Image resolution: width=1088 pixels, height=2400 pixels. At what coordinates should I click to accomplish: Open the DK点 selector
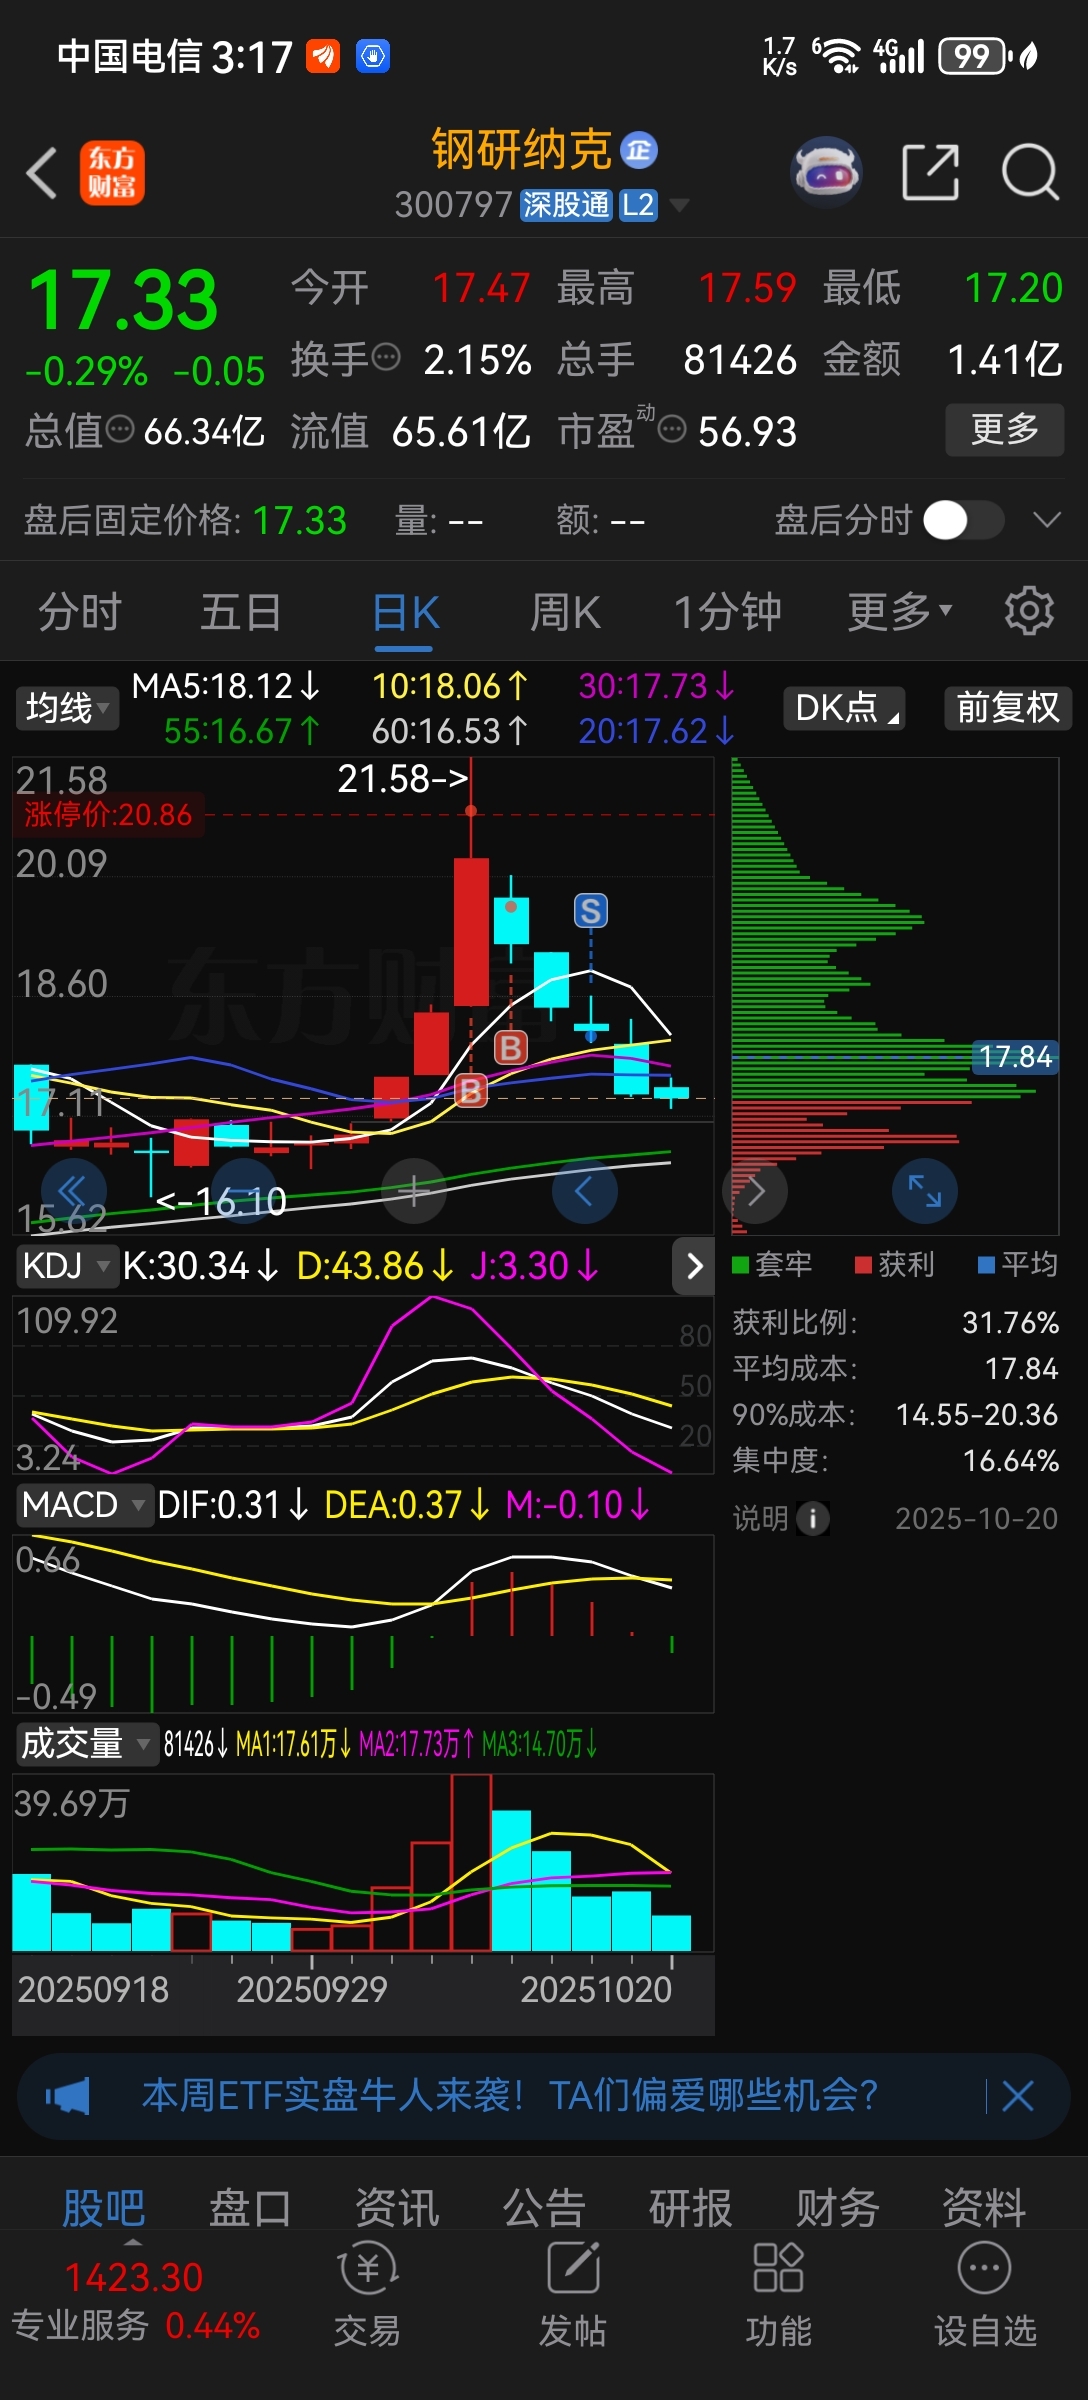point(845,707)
